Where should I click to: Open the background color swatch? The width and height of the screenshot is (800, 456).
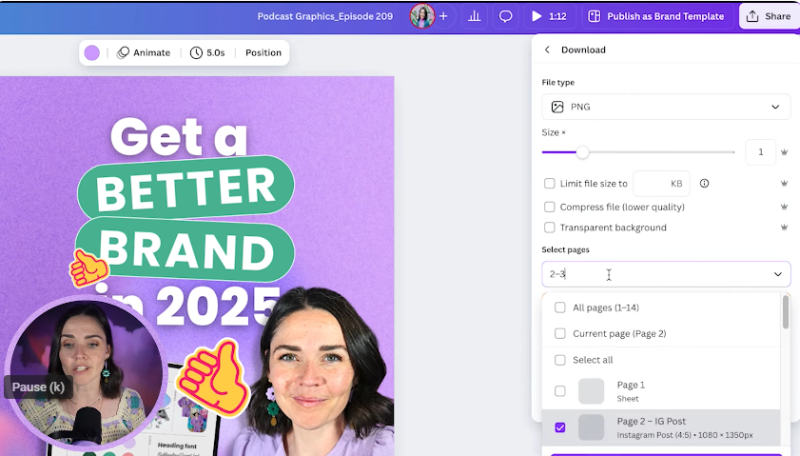pyautogui.click(x=92, y=53)
